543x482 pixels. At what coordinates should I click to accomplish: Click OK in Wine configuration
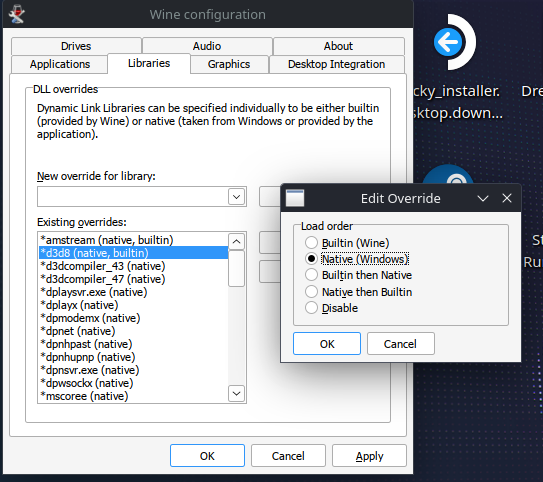pos(207,456)
